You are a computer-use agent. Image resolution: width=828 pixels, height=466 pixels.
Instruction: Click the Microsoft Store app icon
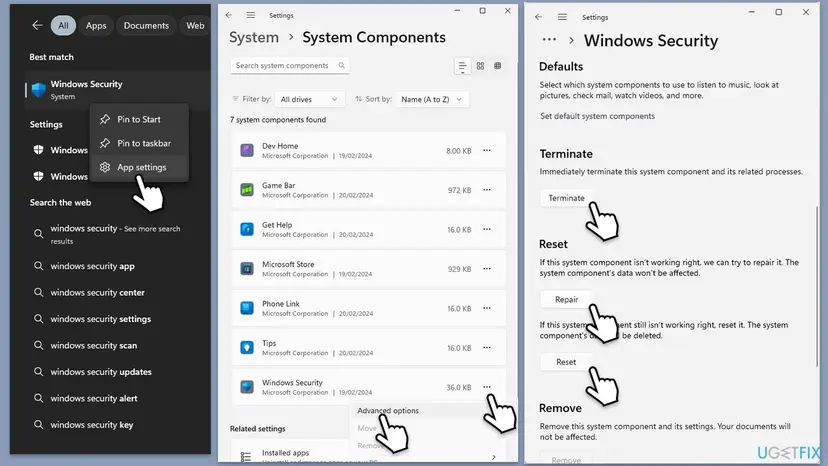pos(247,269)
